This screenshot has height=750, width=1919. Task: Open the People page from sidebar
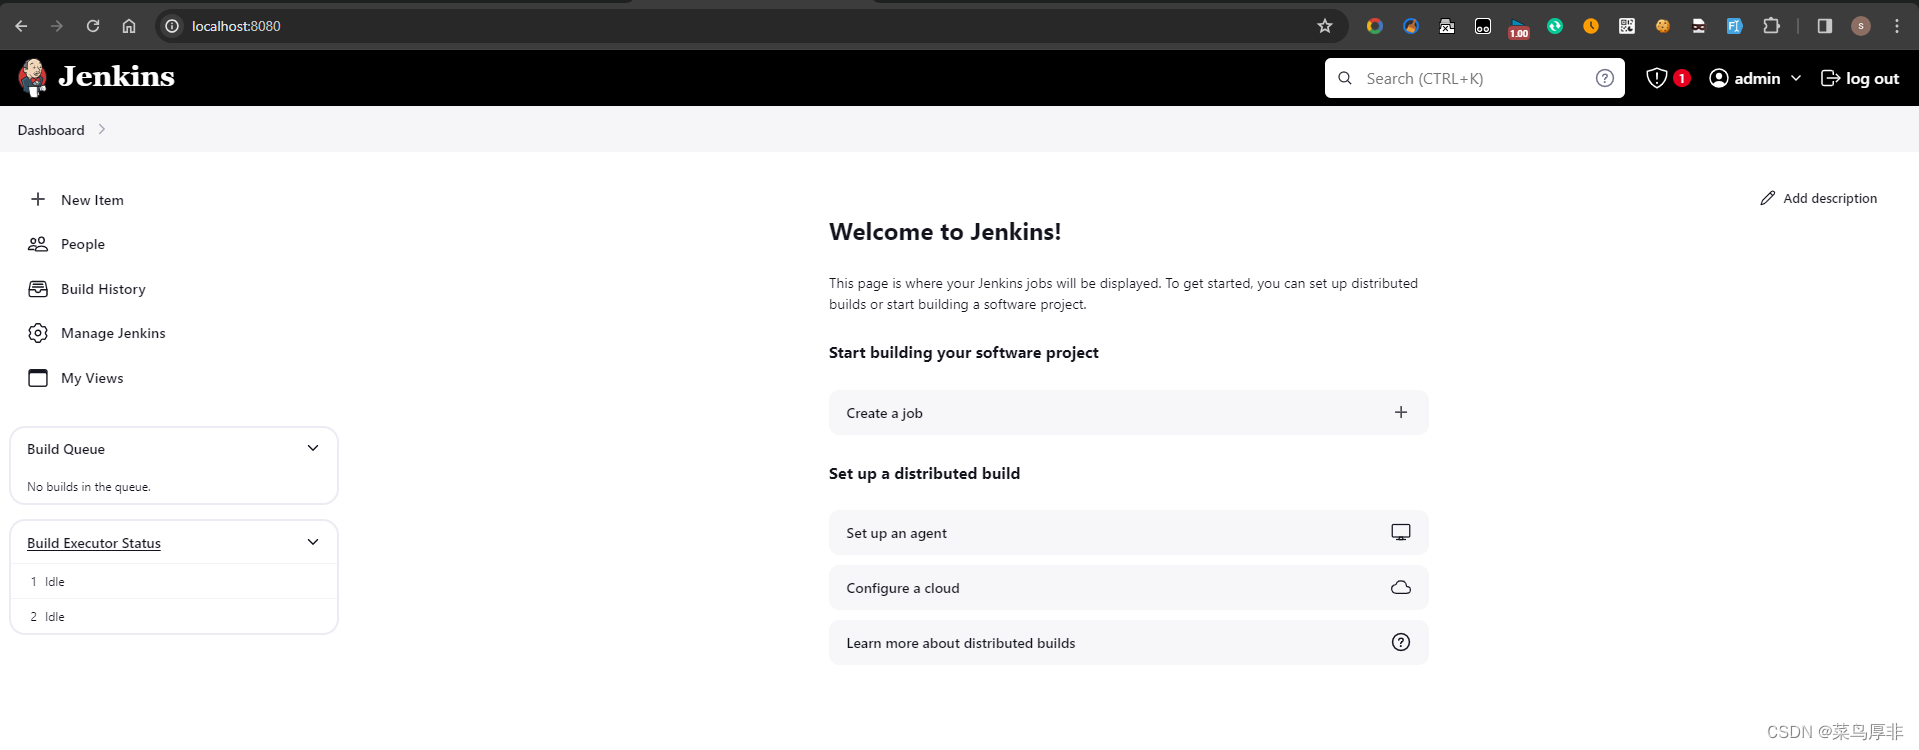tap(82, 244)
